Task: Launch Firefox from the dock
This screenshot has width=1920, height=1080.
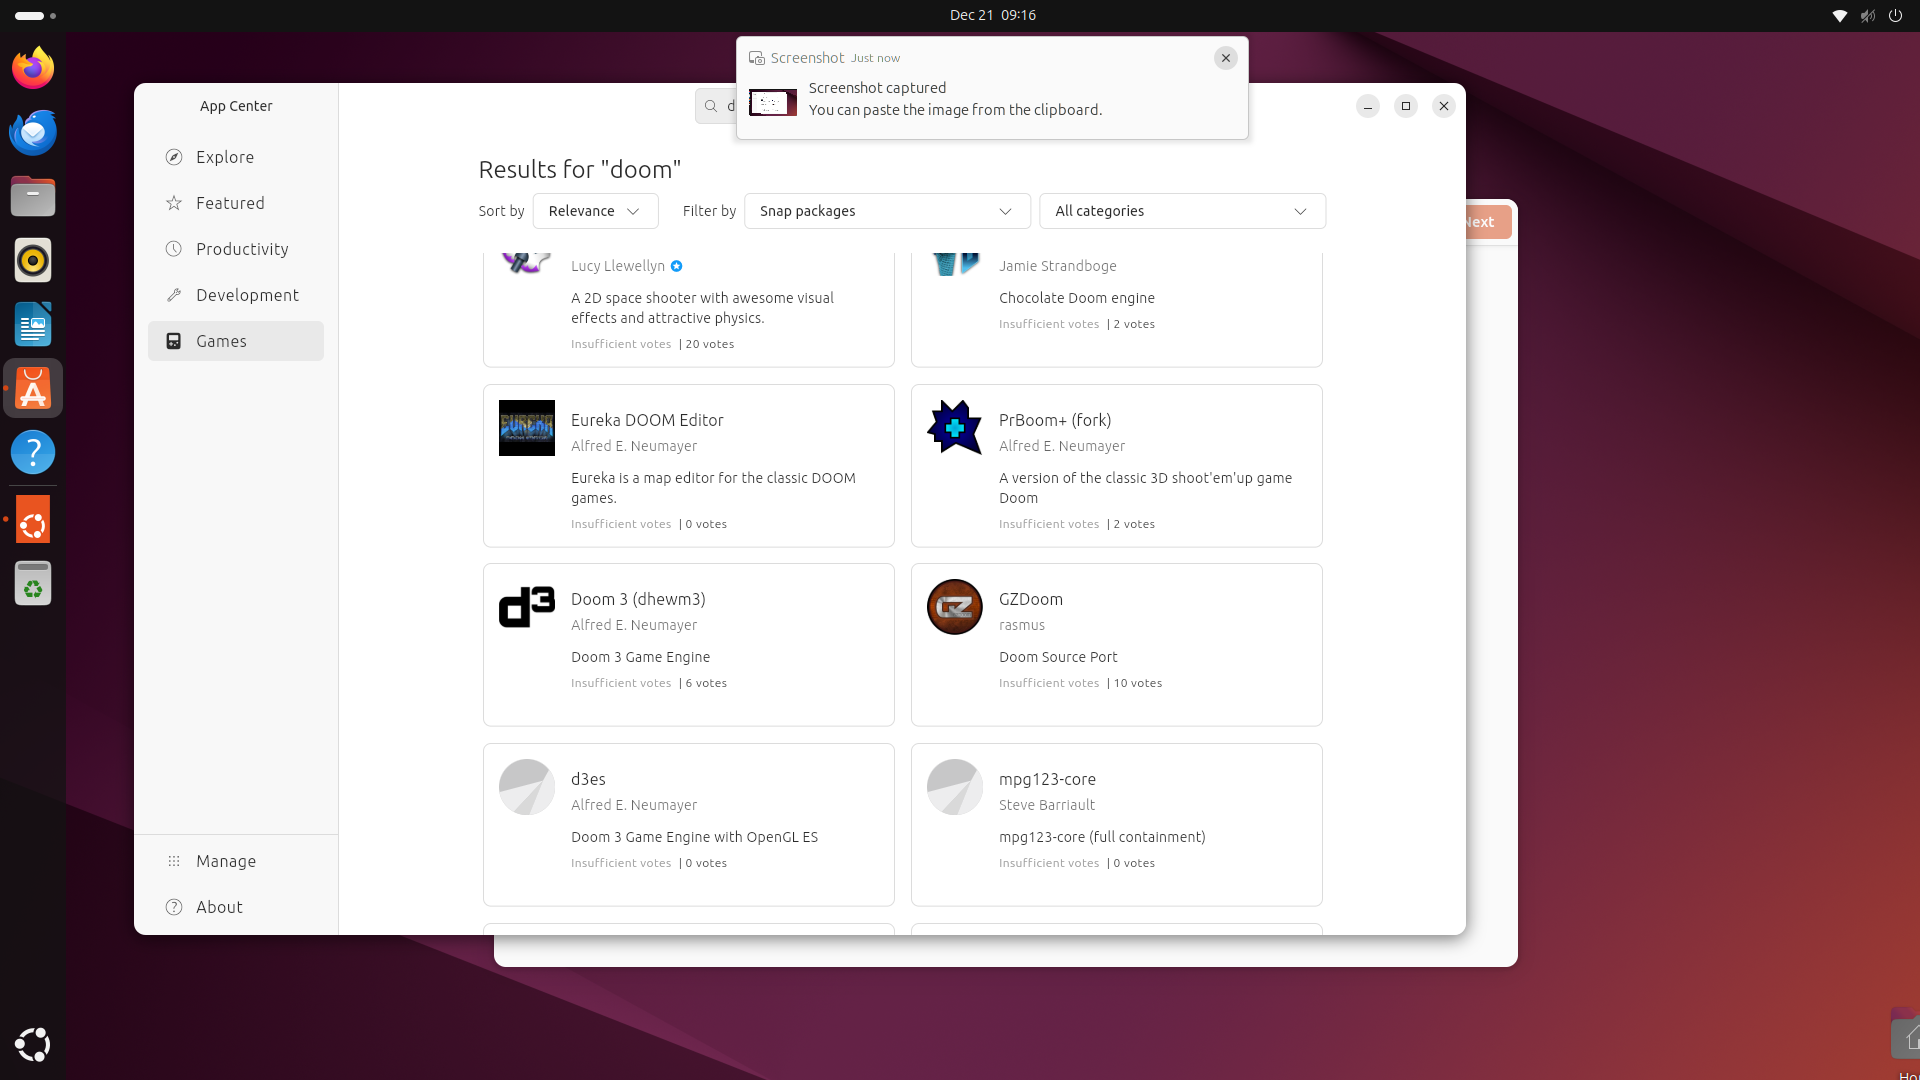Action: (x=33, y=68)
